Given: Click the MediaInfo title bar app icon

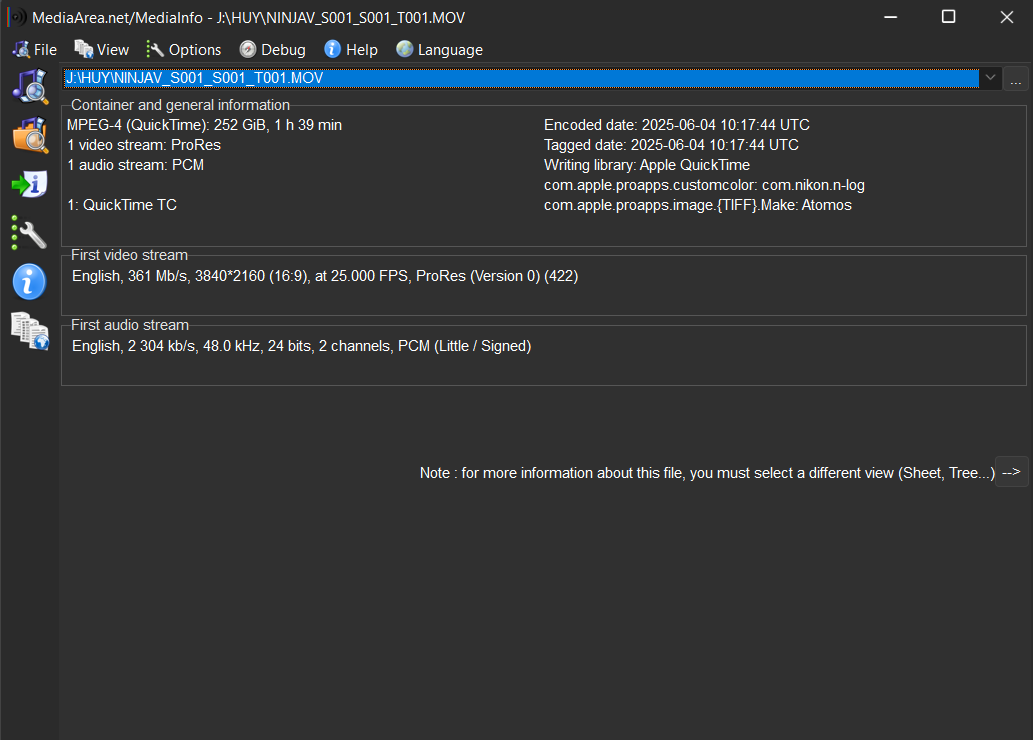Looking at the screenshot, I should click(17, 17).
